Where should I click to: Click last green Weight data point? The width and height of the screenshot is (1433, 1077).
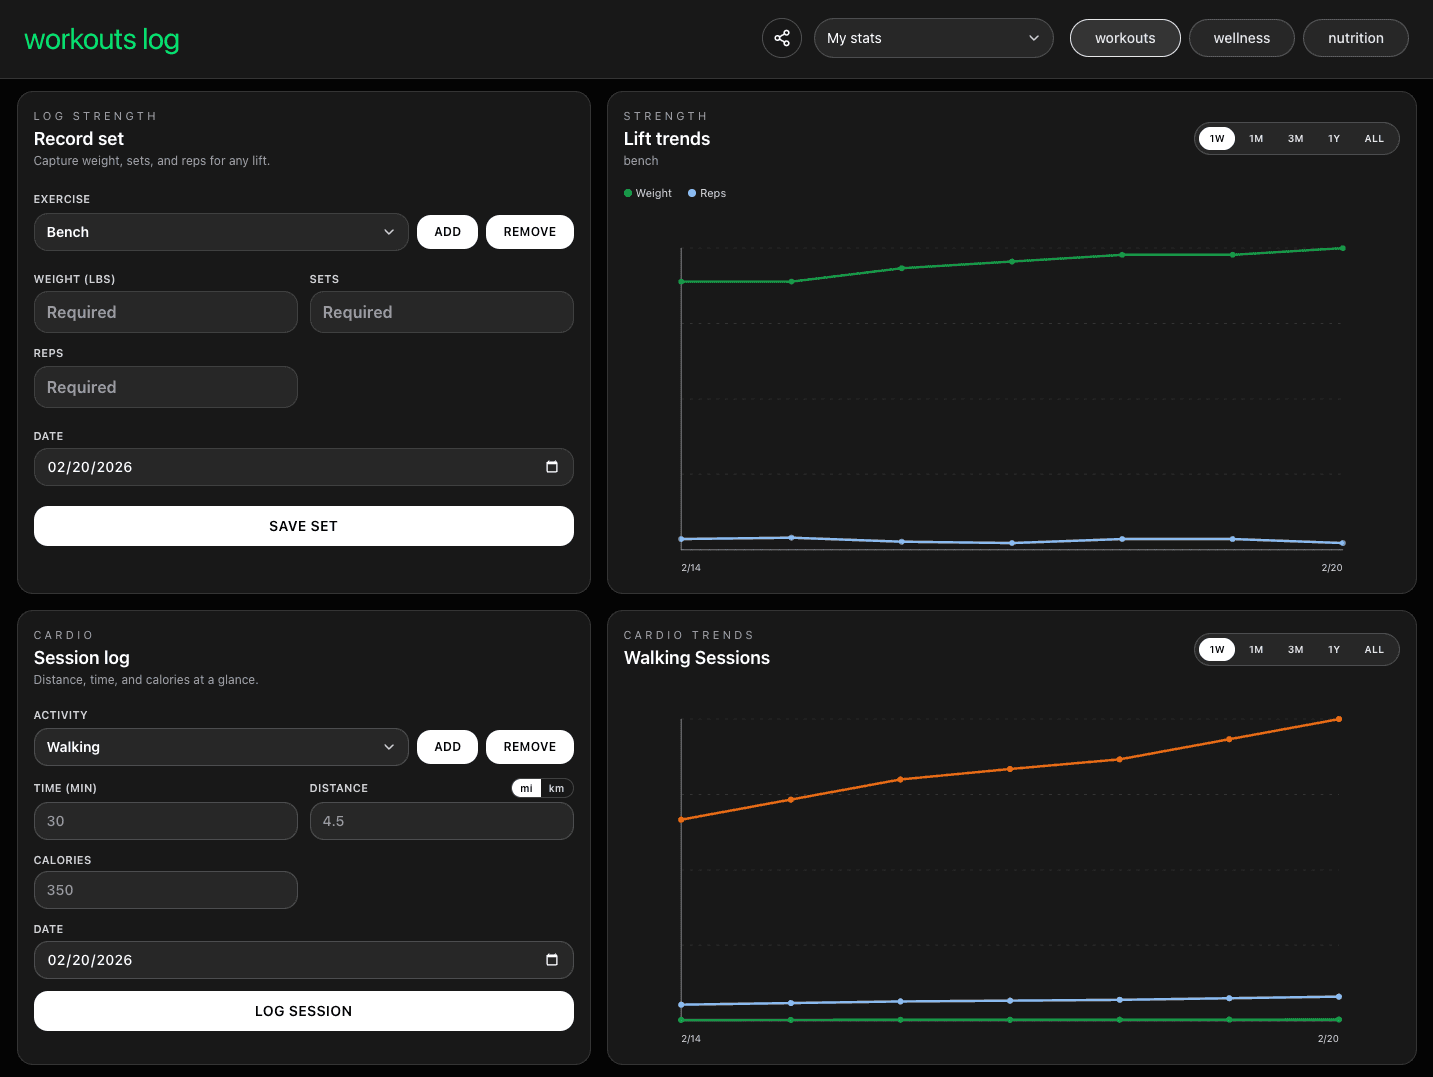[1342, 248]
